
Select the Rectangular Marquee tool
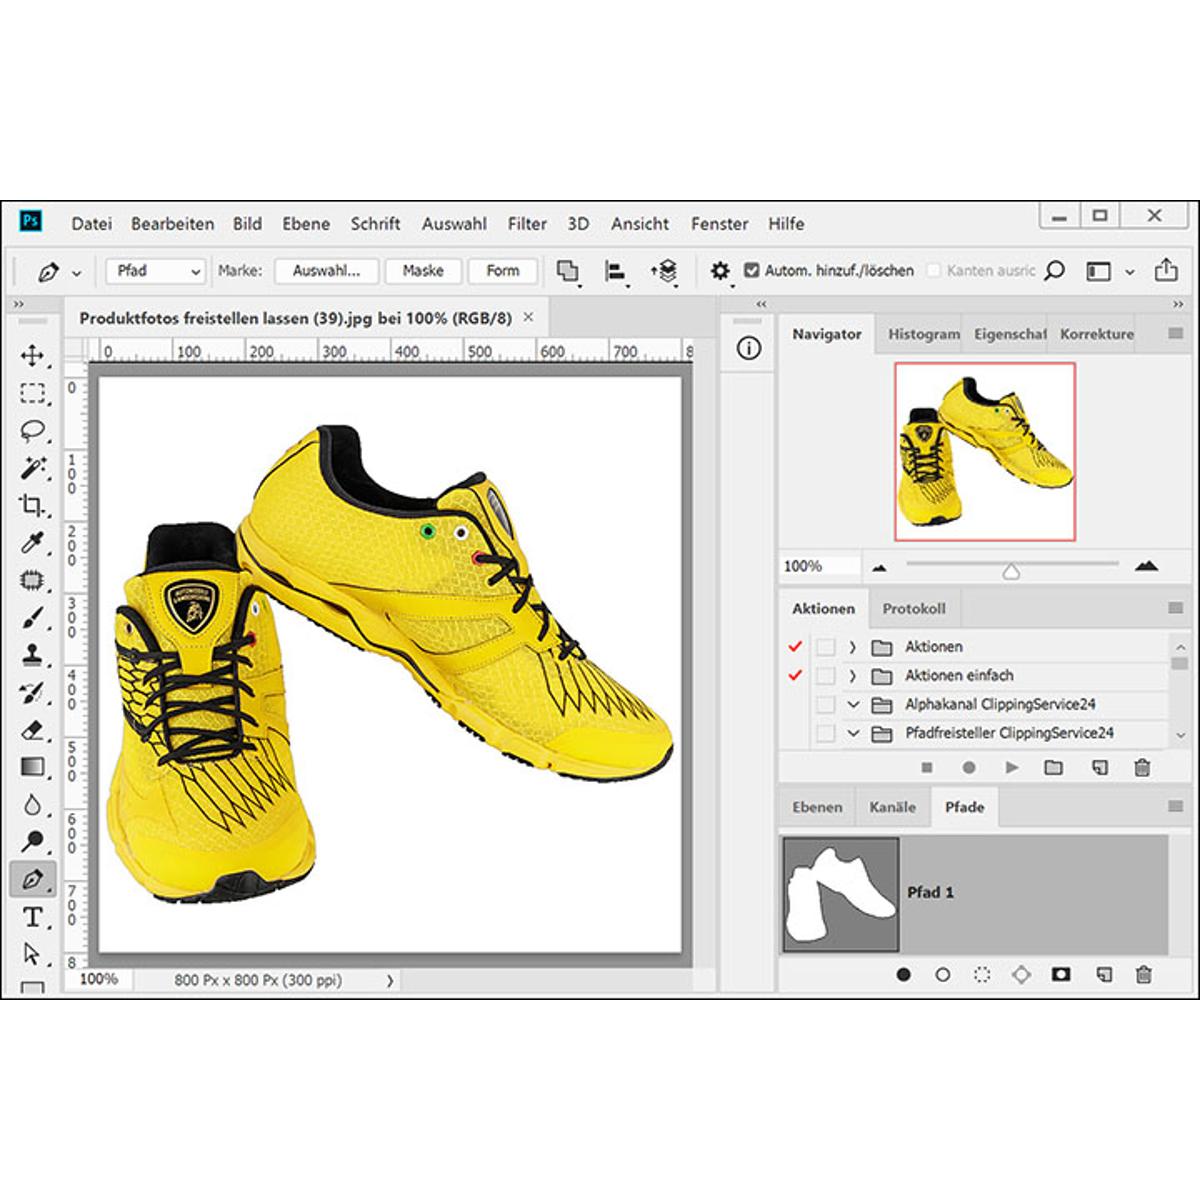(32, 393)
